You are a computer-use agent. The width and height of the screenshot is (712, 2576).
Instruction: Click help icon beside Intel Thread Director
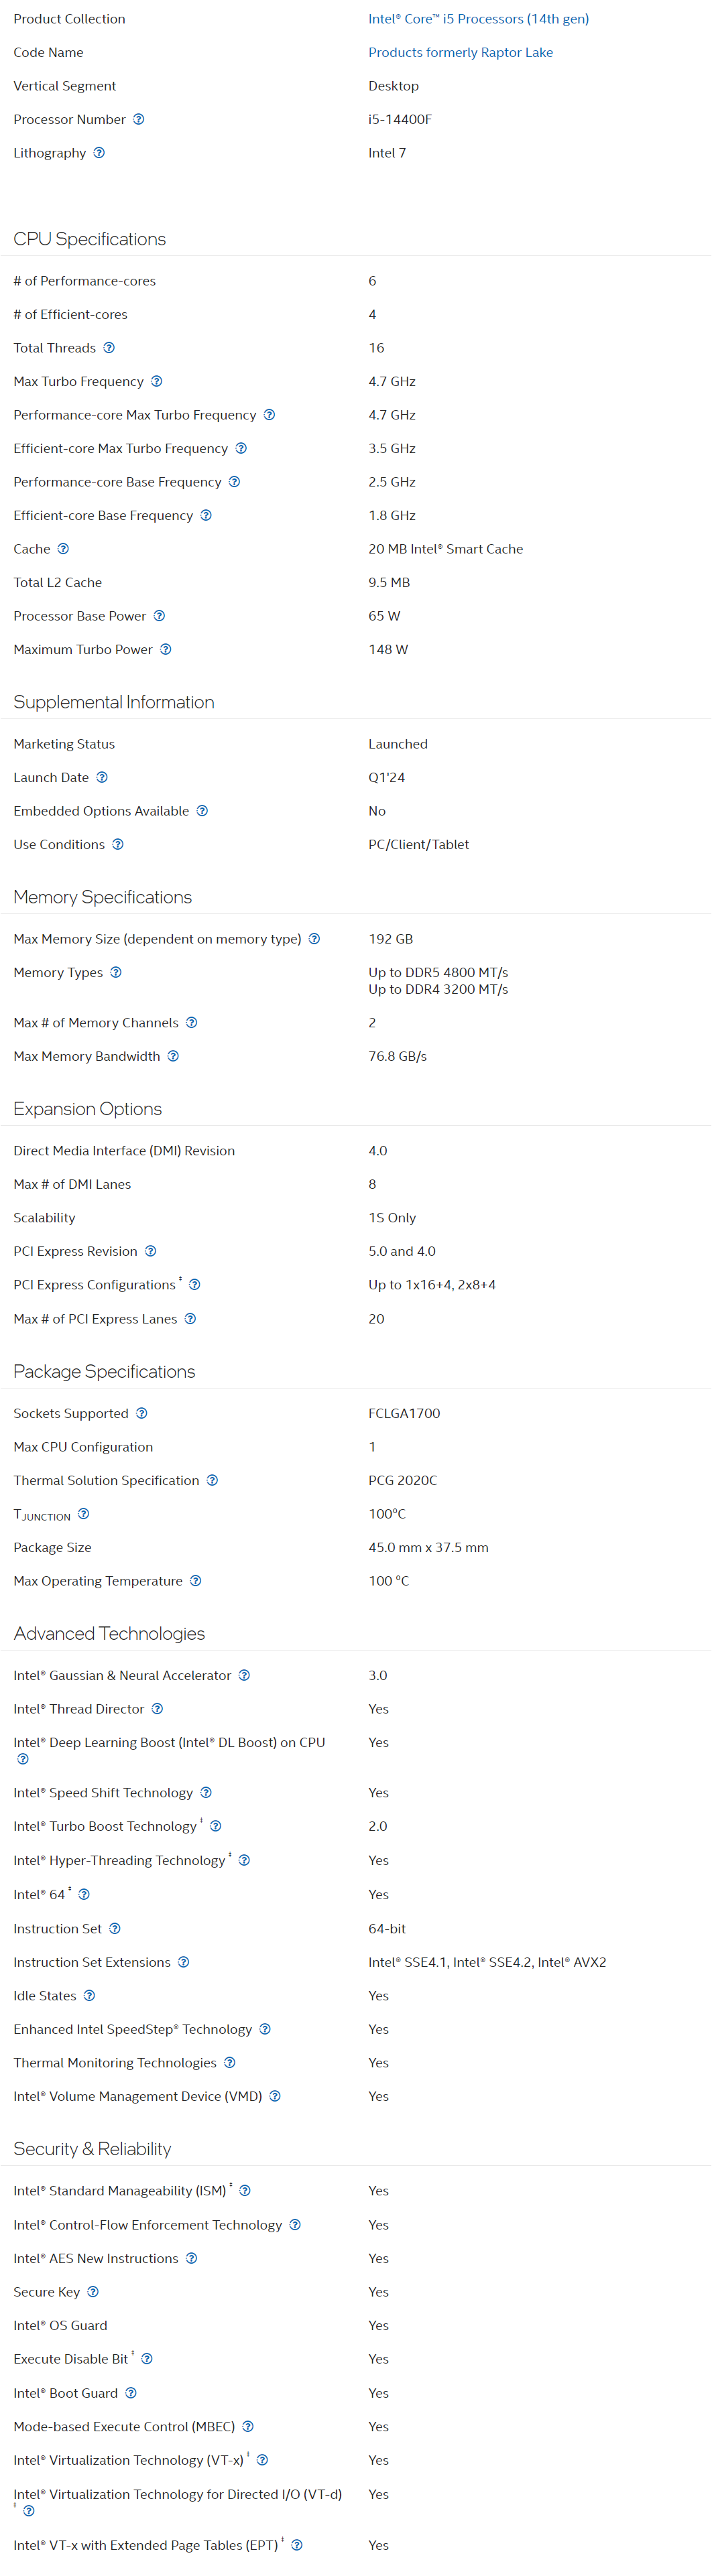(x=157, y=1709)
